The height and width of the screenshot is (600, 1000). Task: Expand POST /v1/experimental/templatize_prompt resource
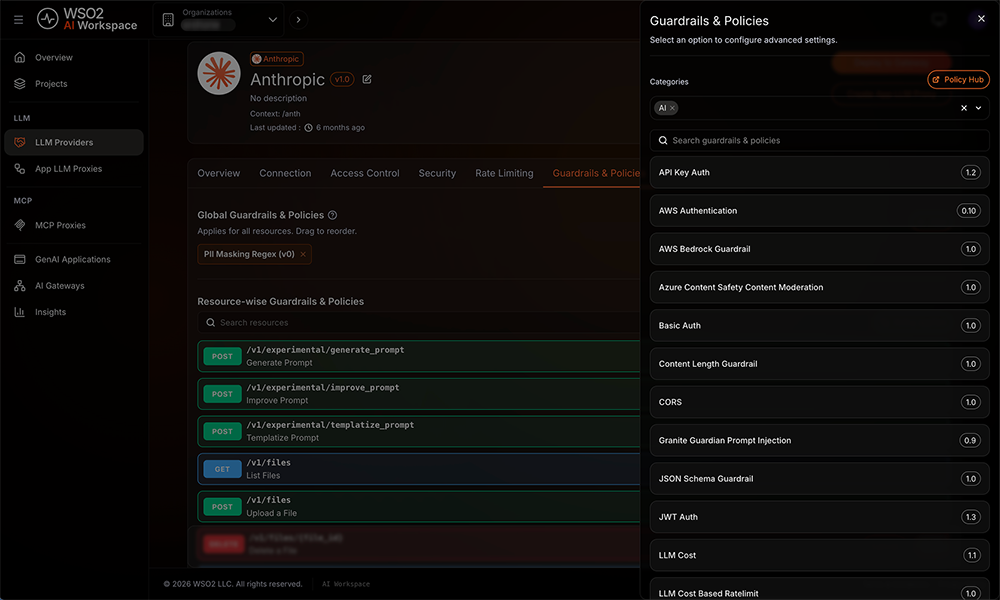pyautogui.click(x=419, y=432)
